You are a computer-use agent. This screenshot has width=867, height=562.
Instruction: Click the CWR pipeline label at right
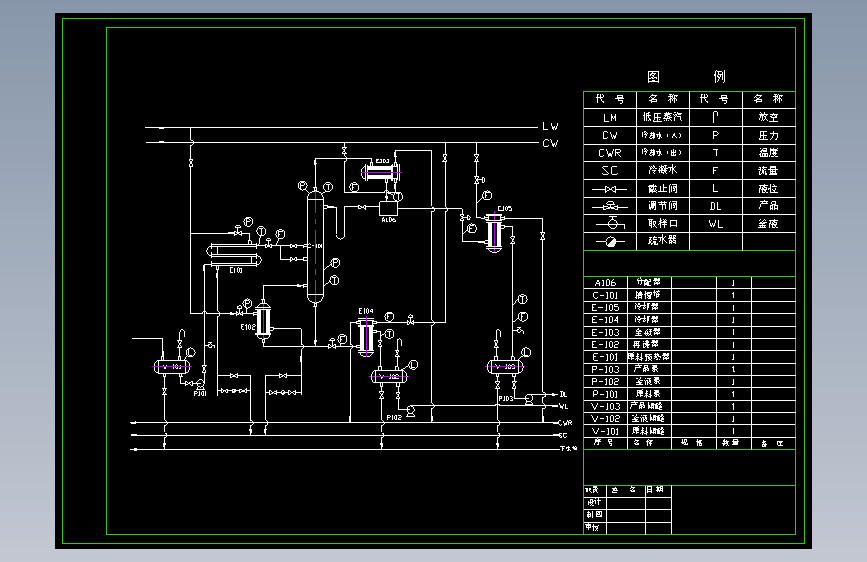(565, 423)
